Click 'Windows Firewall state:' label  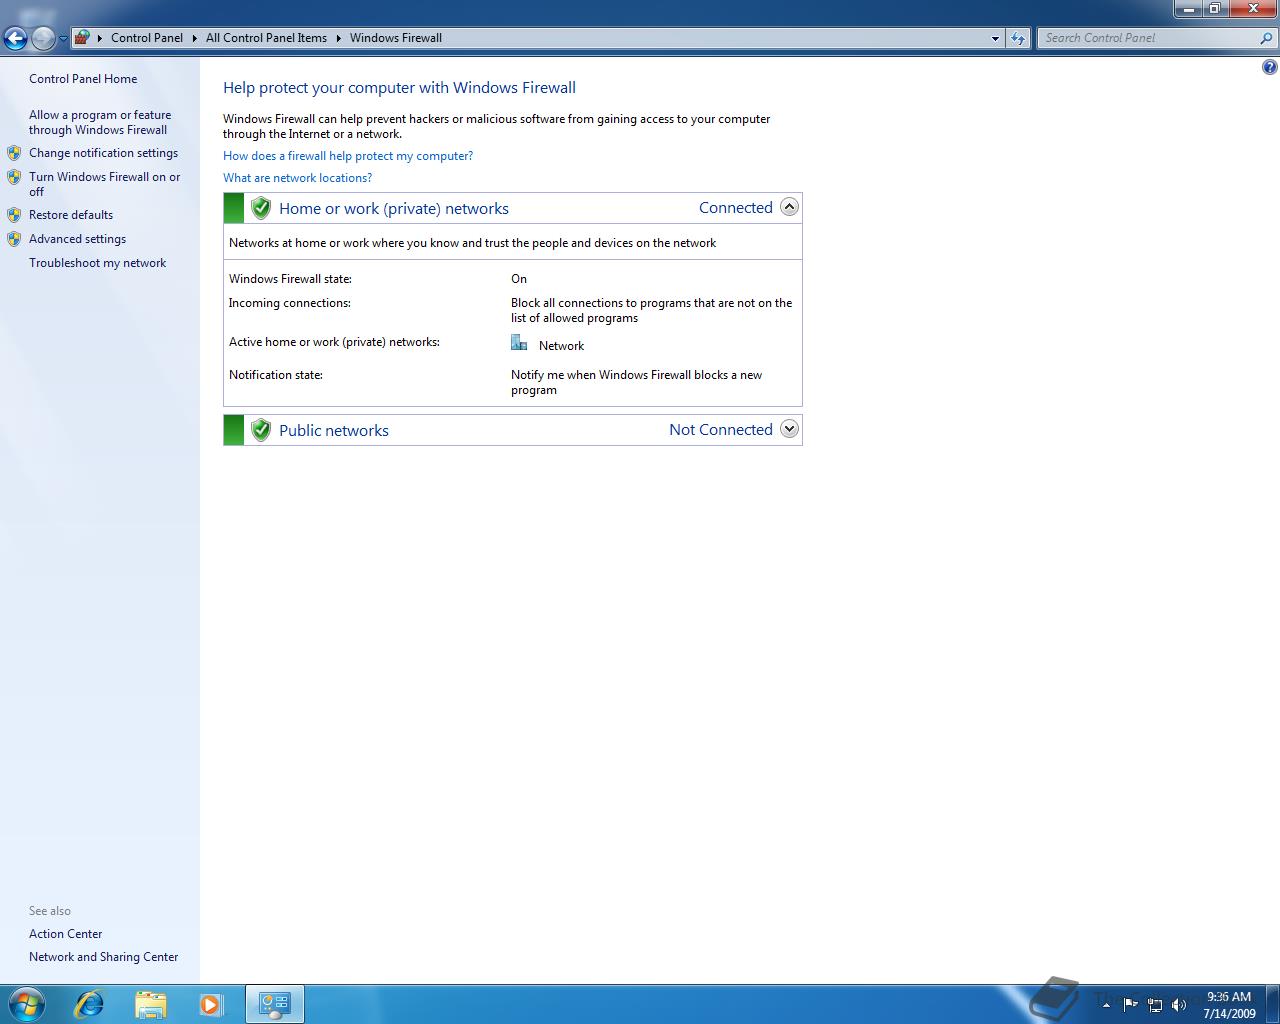tap(290, 279)
